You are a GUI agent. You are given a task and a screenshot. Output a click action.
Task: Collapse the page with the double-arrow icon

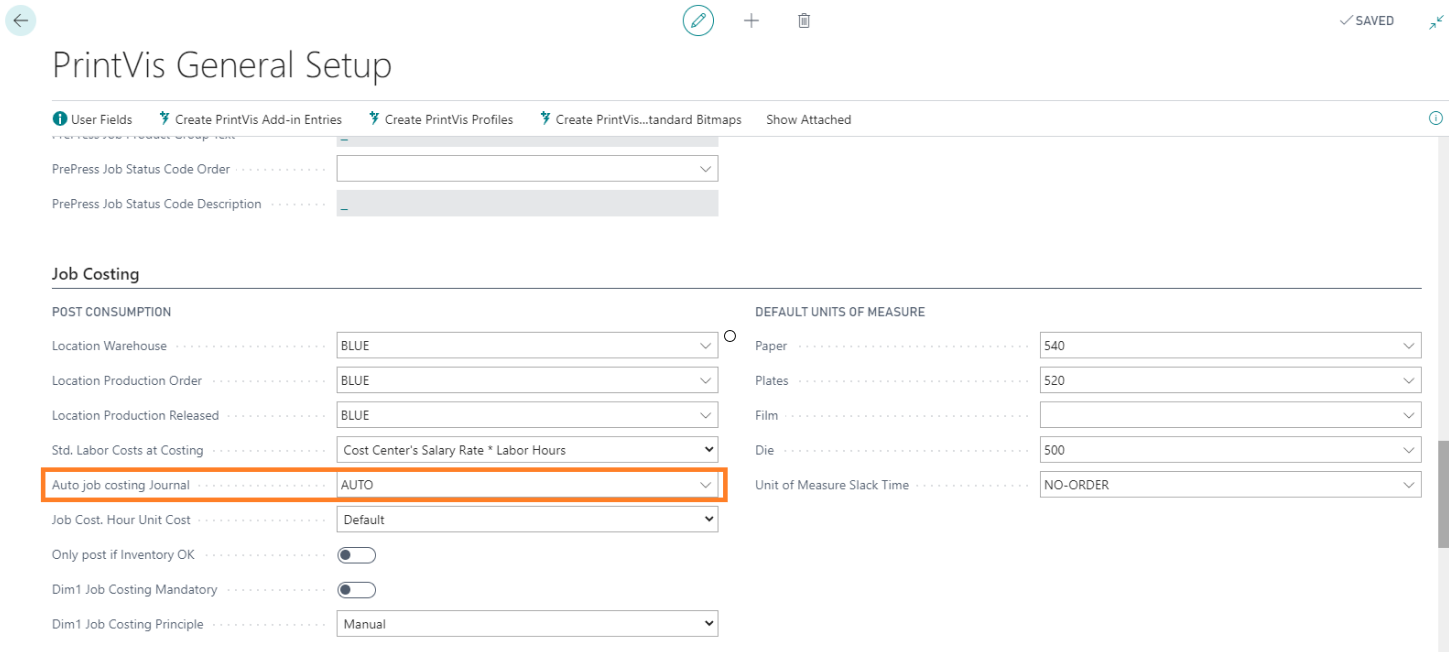click(1436, 21)
